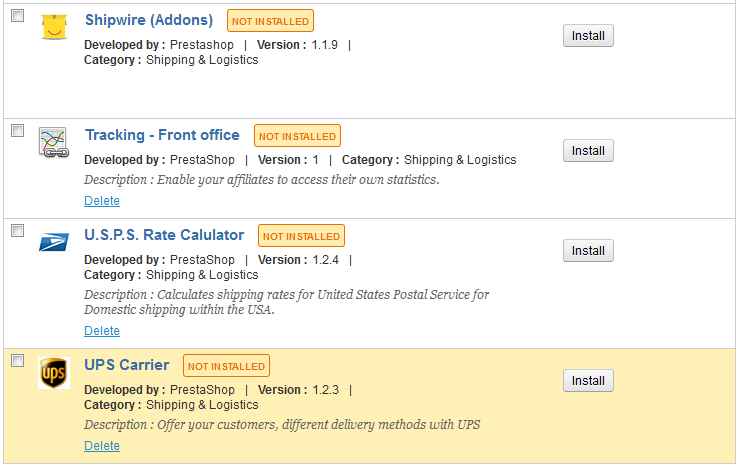Click the Shipwire yellow box icon
The height and width of the screenshot is (471, 743).
(x=53, y=27)
